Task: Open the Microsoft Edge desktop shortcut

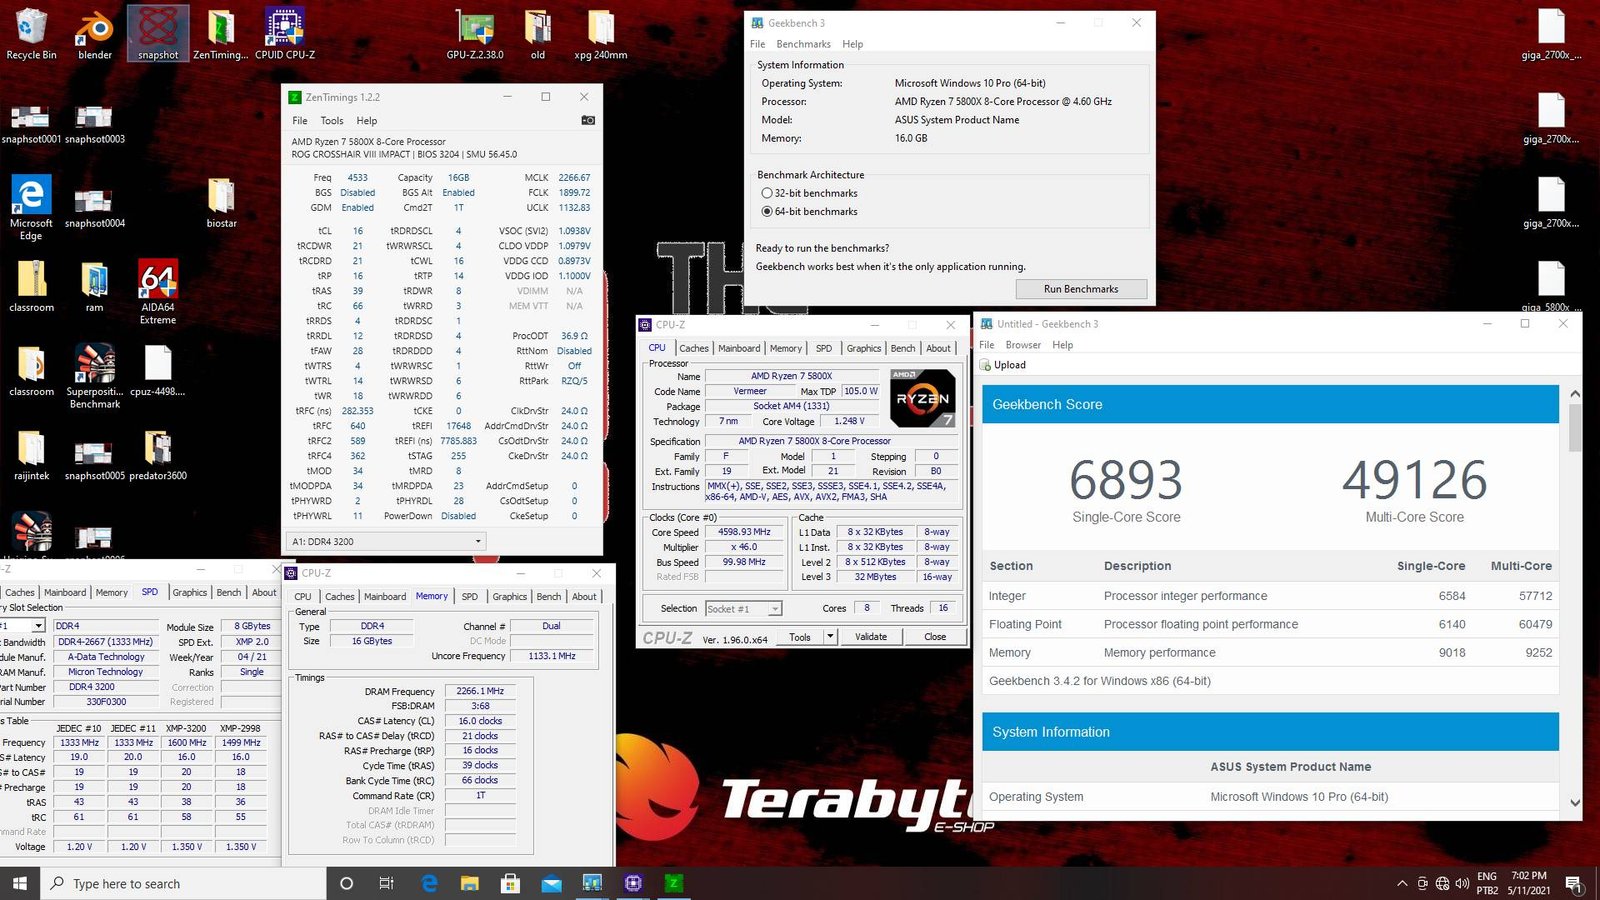Action: (x=31, y=208)
